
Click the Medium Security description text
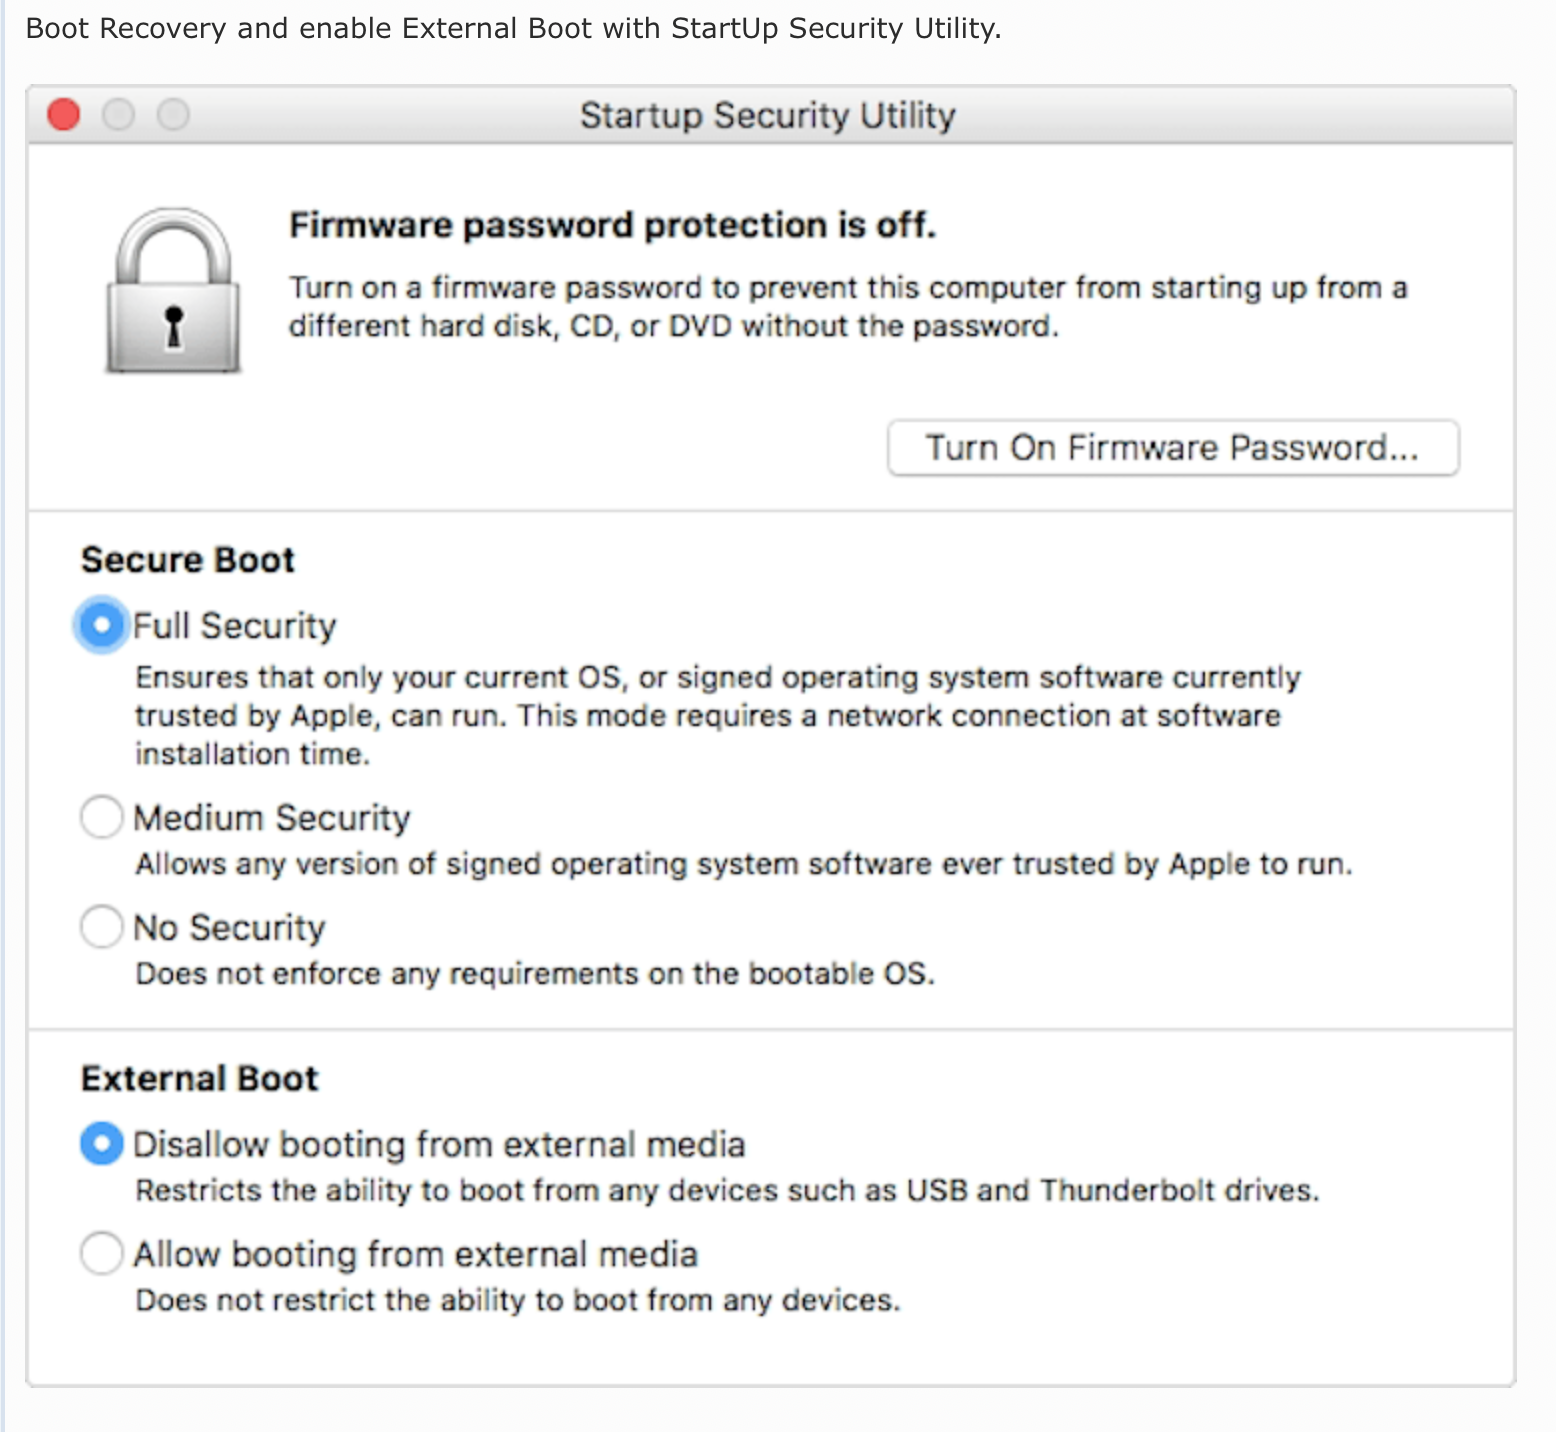(743, 864)
